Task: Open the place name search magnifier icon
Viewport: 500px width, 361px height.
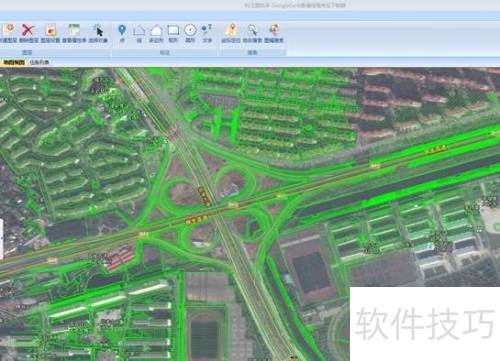Action: click(x=252, y=30)
